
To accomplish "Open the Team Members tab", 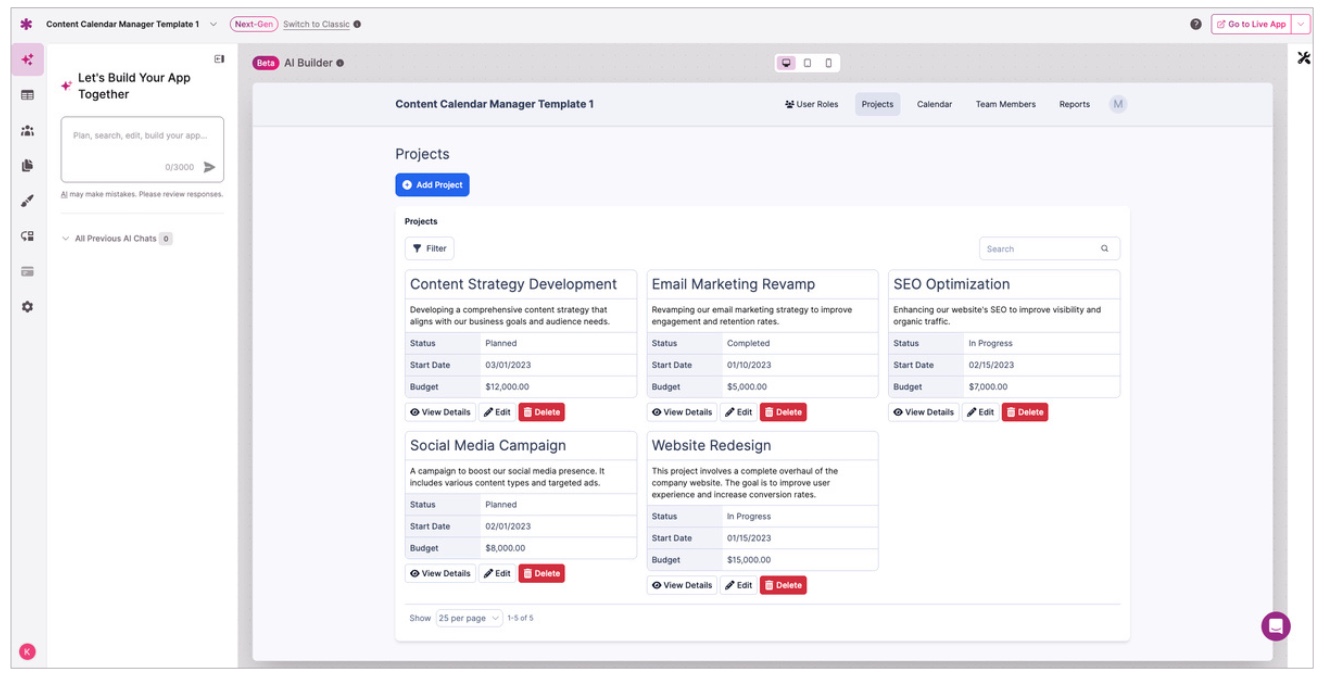I will 1005,104.
